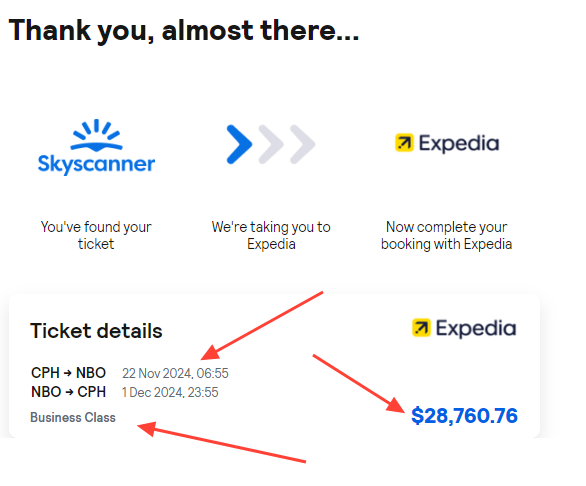Click 'You've found your ticket' text
Image resolution: width=586 pixels, height=486 pixels.
pyautogui.click(x=96, y=235)
